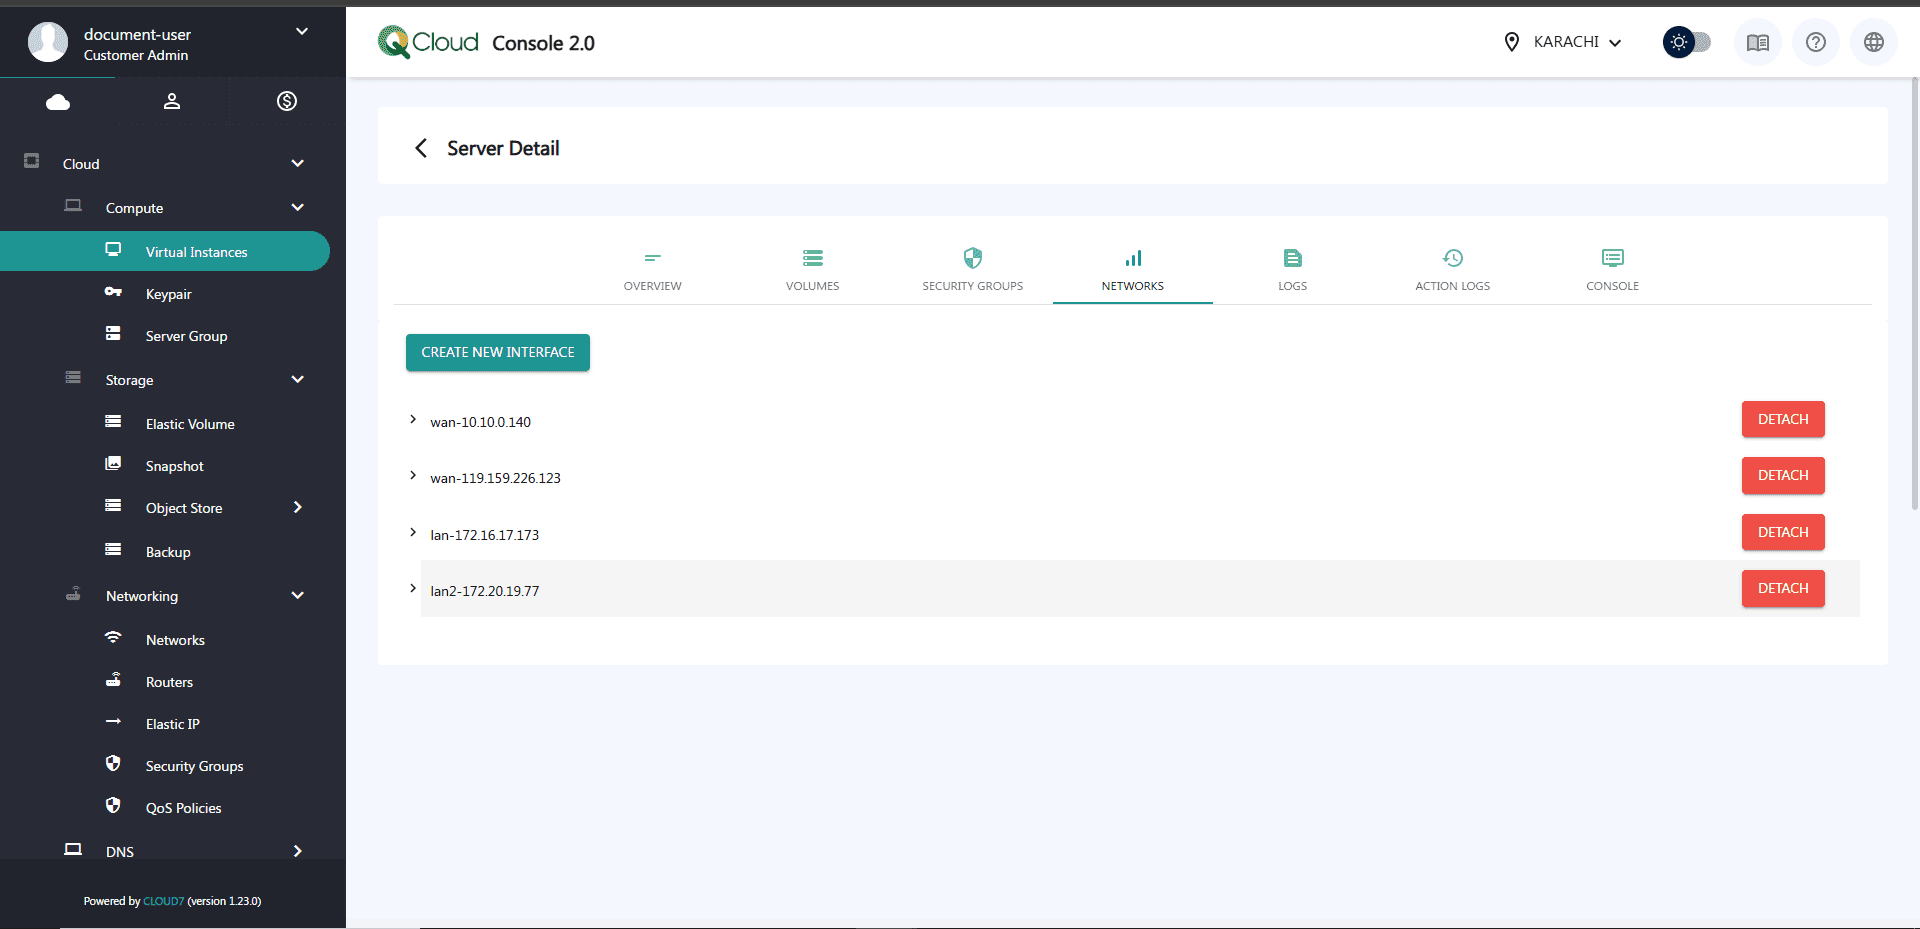This screenshot has height=929, width=1920.
Task: Toggle the light/dark theme switch
Action: click(x=1686, y=42)
